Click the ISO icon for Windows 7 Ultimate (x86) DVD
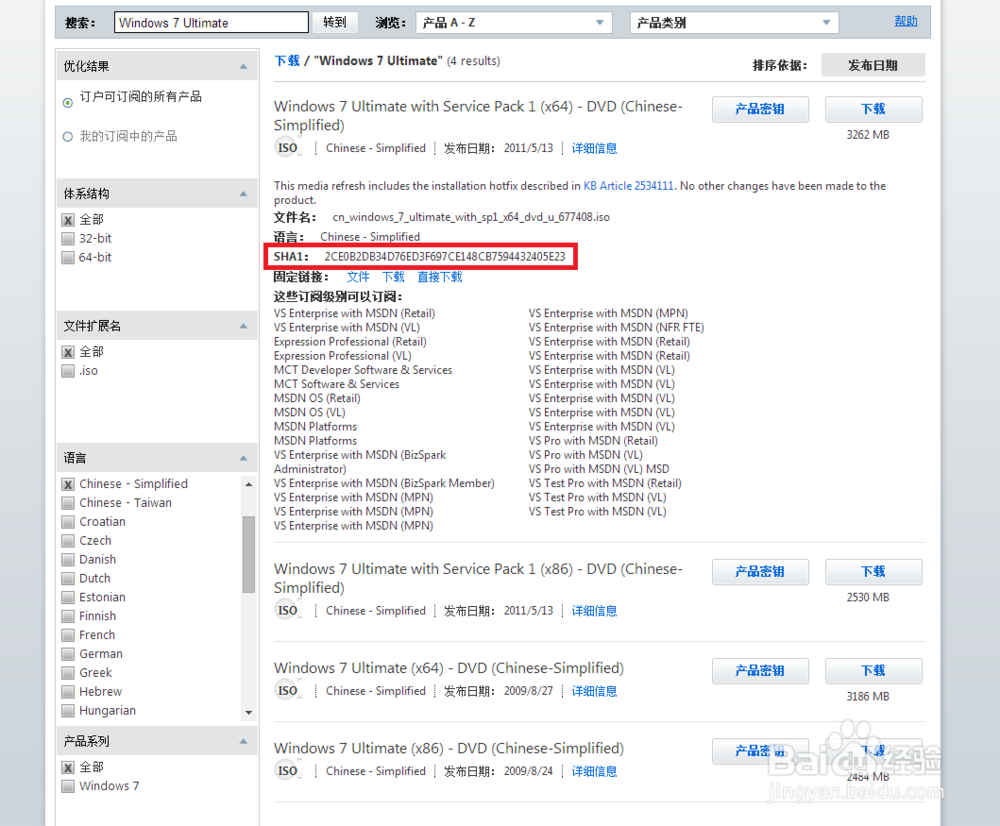Viewport: 1000px width, 826px height. coord(287,771)
